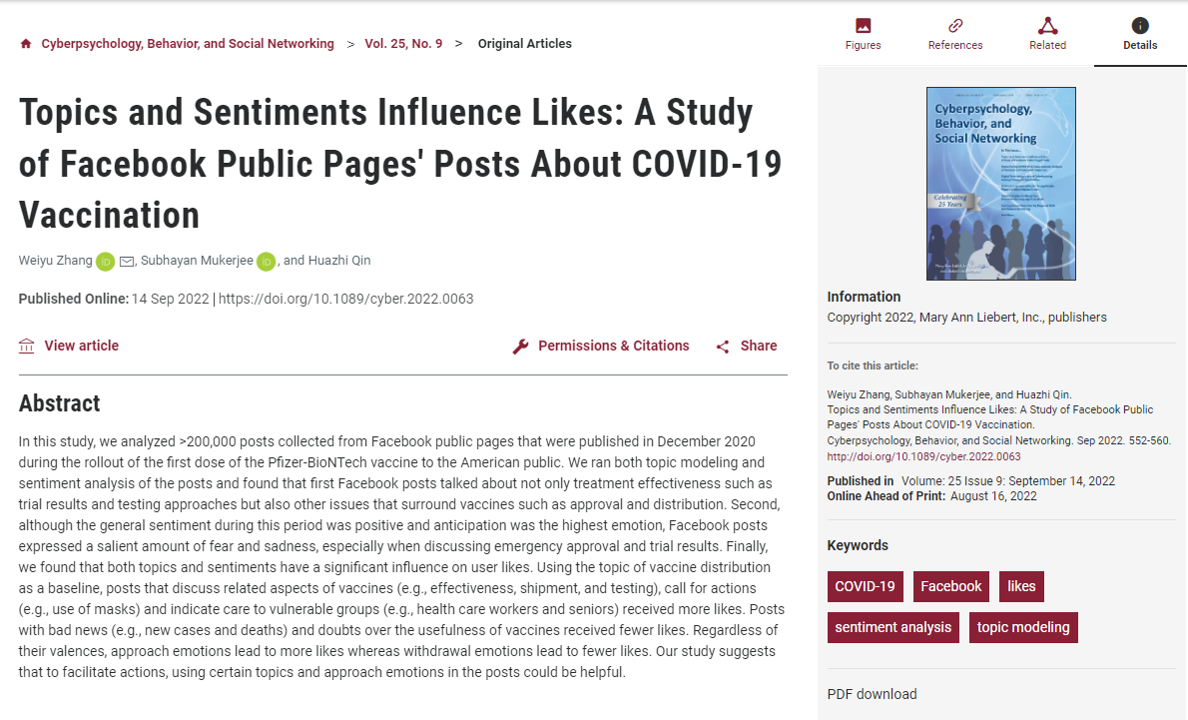Click the wrench icon beside Permissions

point(521,346)
